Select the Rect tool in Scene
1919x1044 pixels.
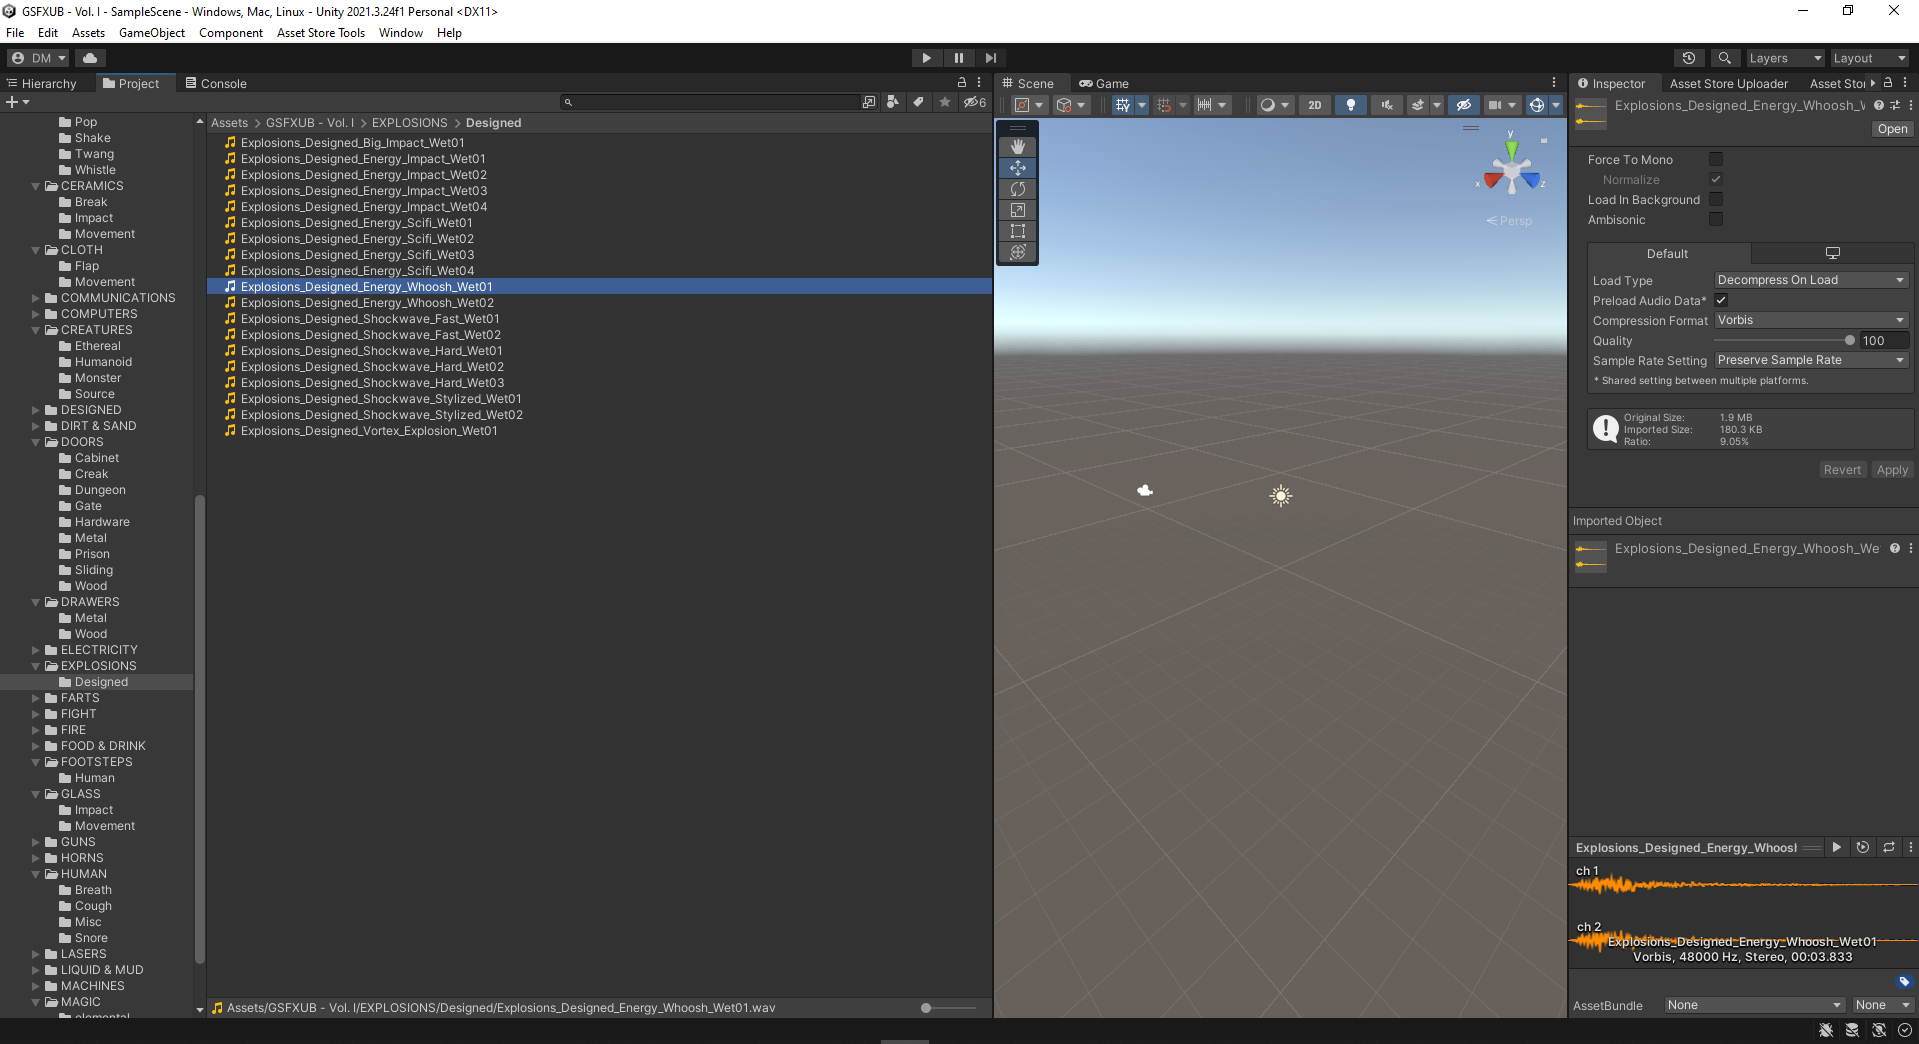coord(1018,231)
